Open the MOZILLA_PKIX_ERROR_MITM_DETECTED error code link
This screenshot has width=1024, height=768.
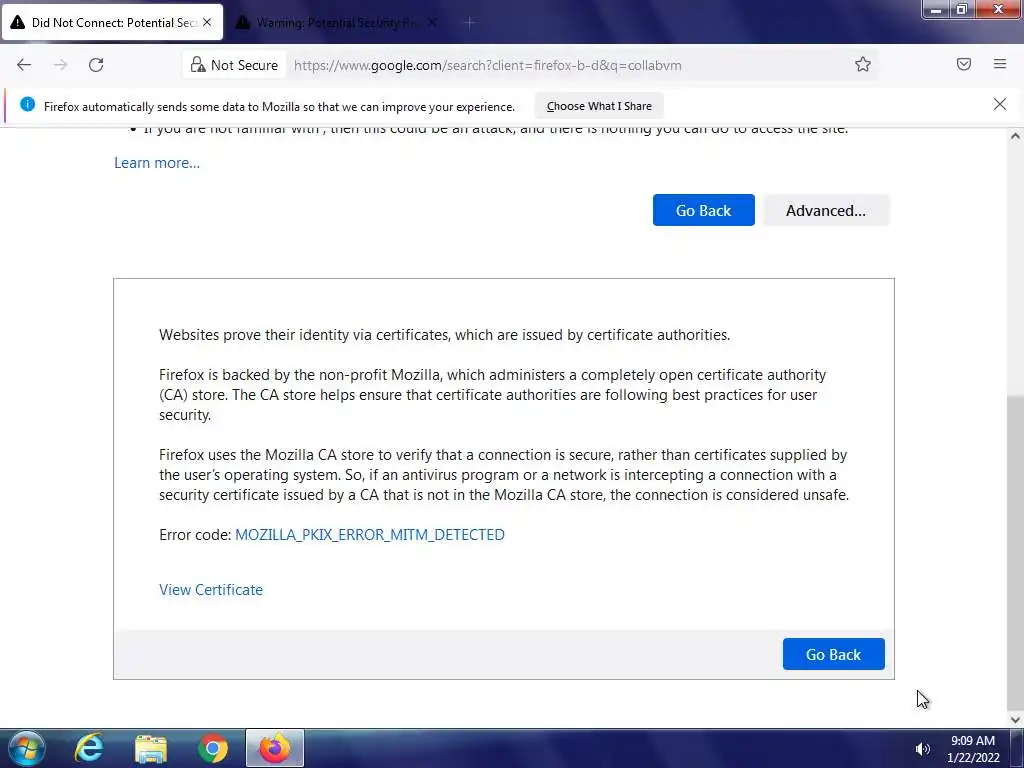tap(370, 535)
